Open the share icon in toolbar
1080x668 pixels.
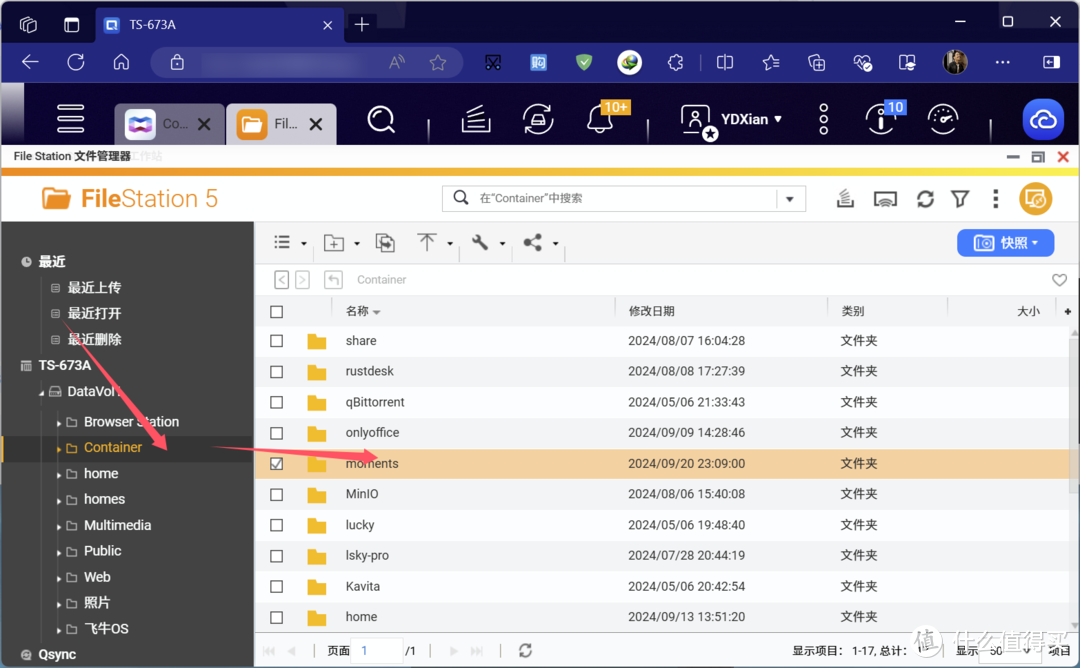533,243
